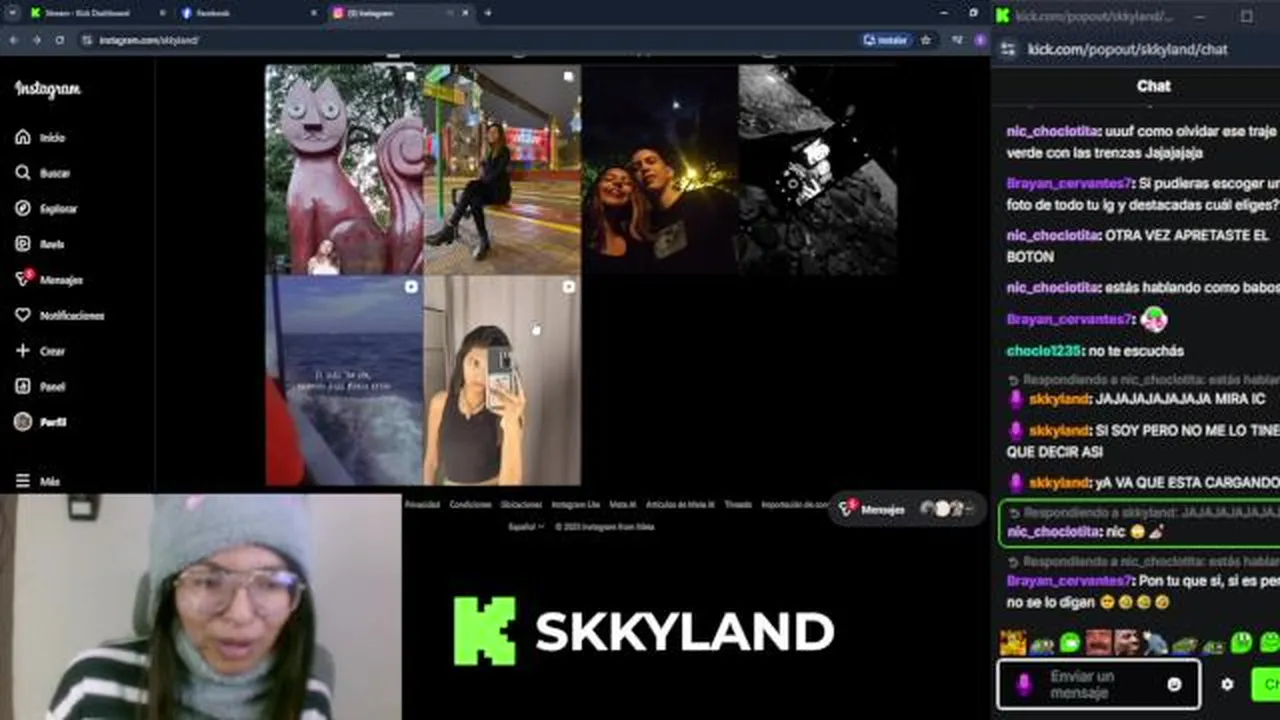Click the Ubicaciones footer link
This screenshot has height=720, width=1280.
coord(521,505)
